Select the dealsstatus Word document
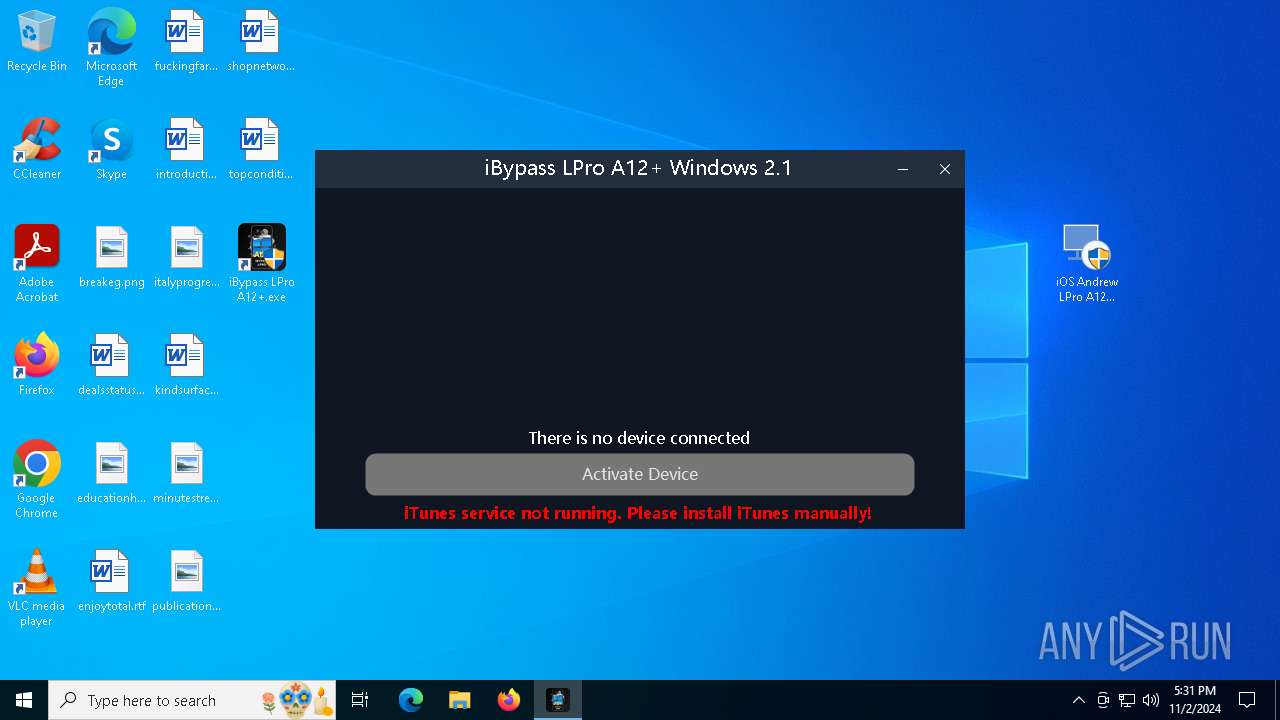This screenshot has height=720, width=1280. 111,365
